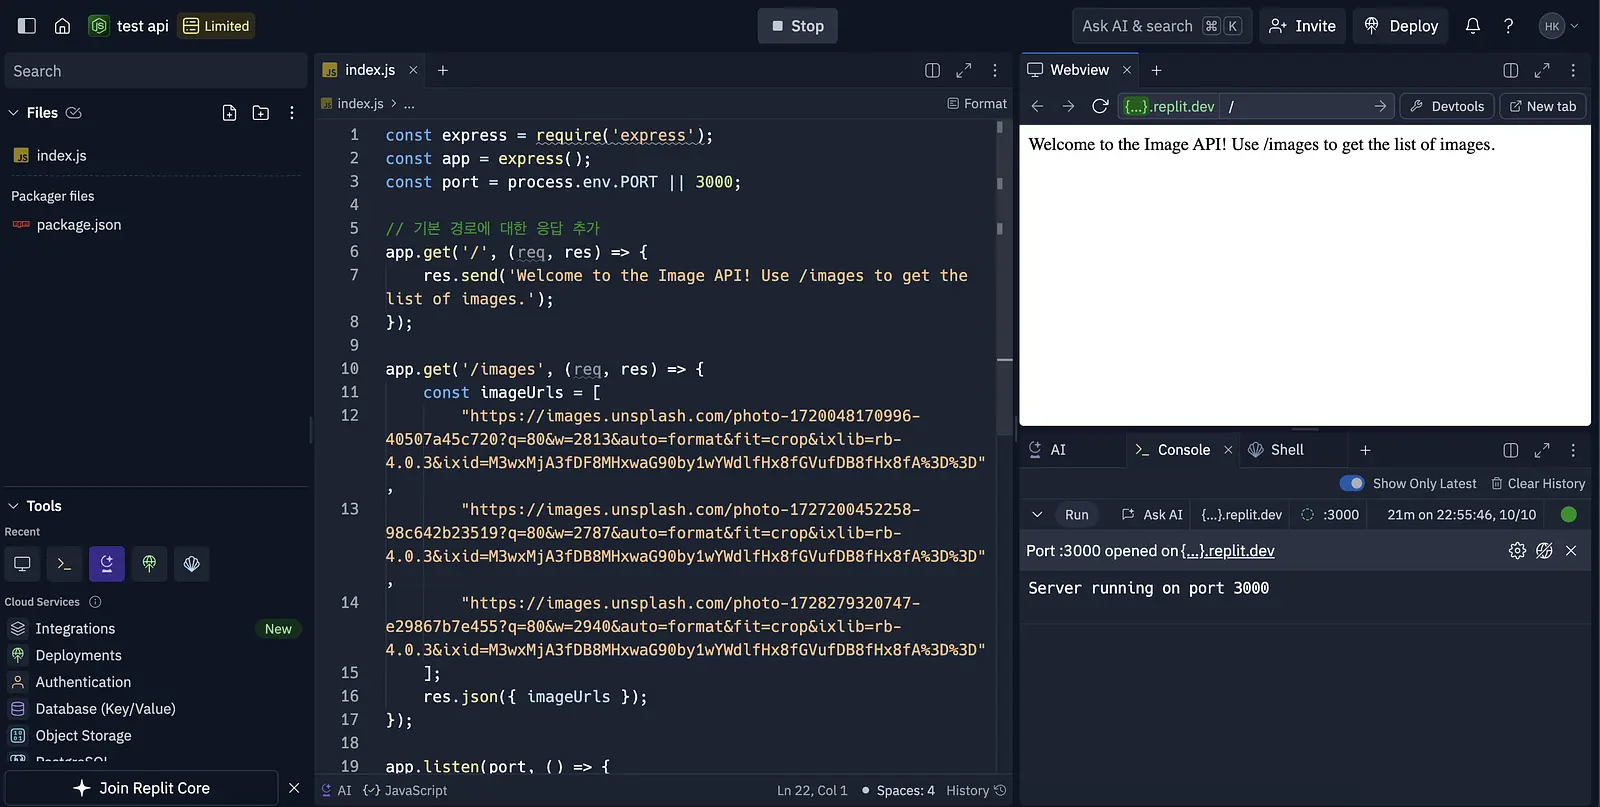Screen dimensions: 1600x807
Task: Open the Shell tool icon under Recent
Action: (64, 564)
